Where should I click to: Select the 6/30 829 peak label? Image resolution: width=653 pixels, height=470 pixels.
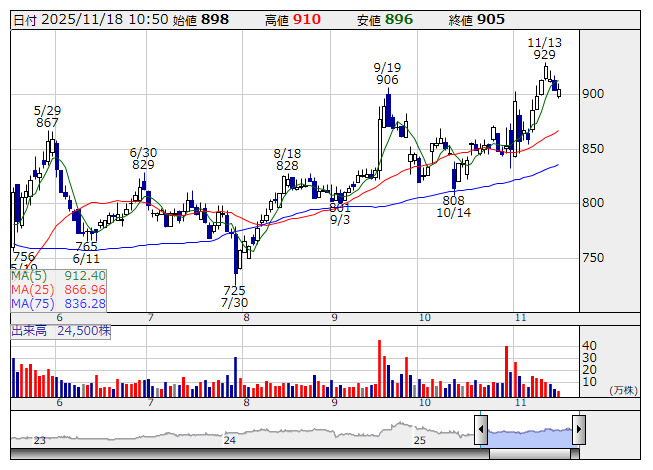(x=143, y=159)
